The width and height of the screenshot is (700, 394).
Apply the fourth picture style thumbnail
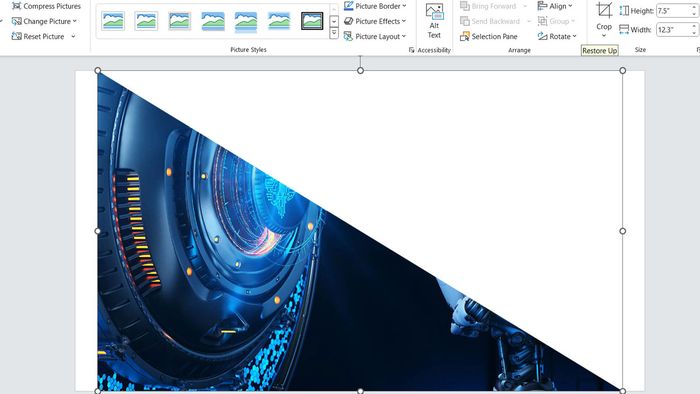coord(213,21)
